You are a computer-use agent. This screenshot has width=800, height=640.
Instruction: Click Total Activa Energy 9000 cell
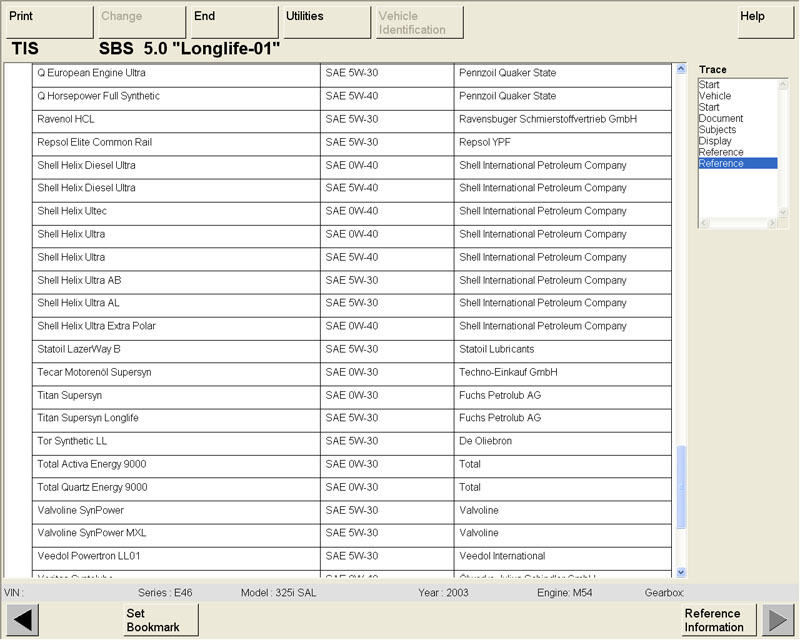(x=176, y=464)
